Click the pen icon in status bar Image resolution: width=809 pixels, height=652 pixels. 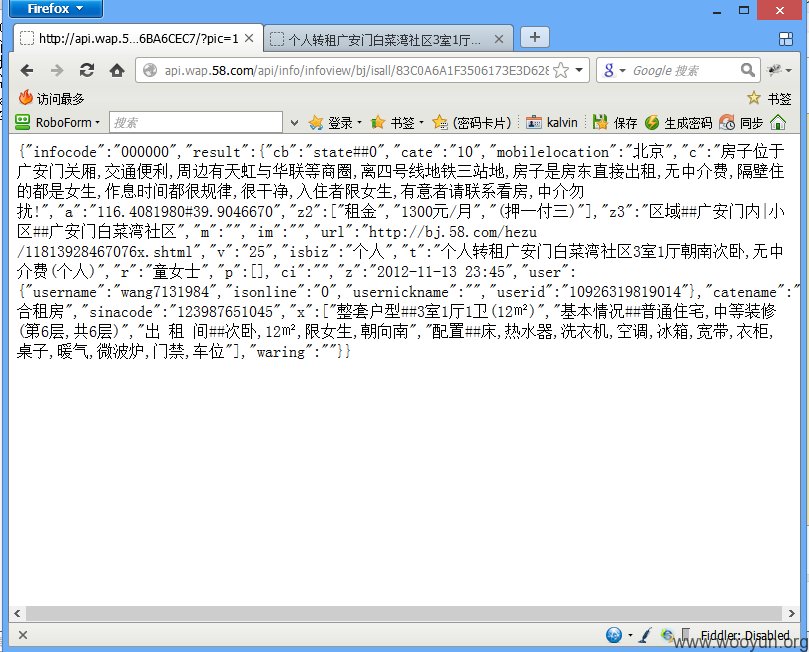tap(645, 635)
